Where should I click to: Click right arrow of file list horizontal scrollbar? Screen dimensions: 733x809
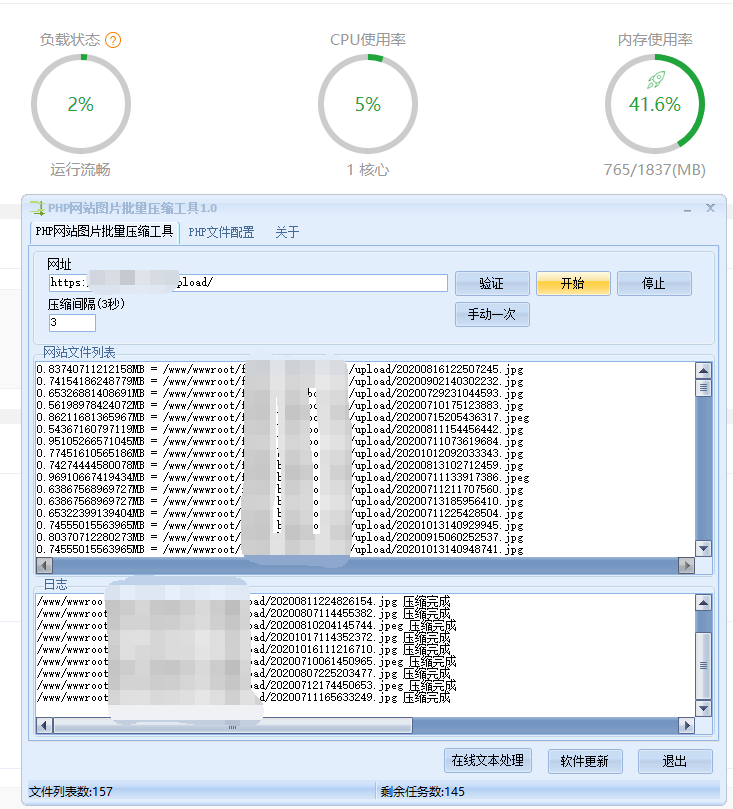[686, 565]
